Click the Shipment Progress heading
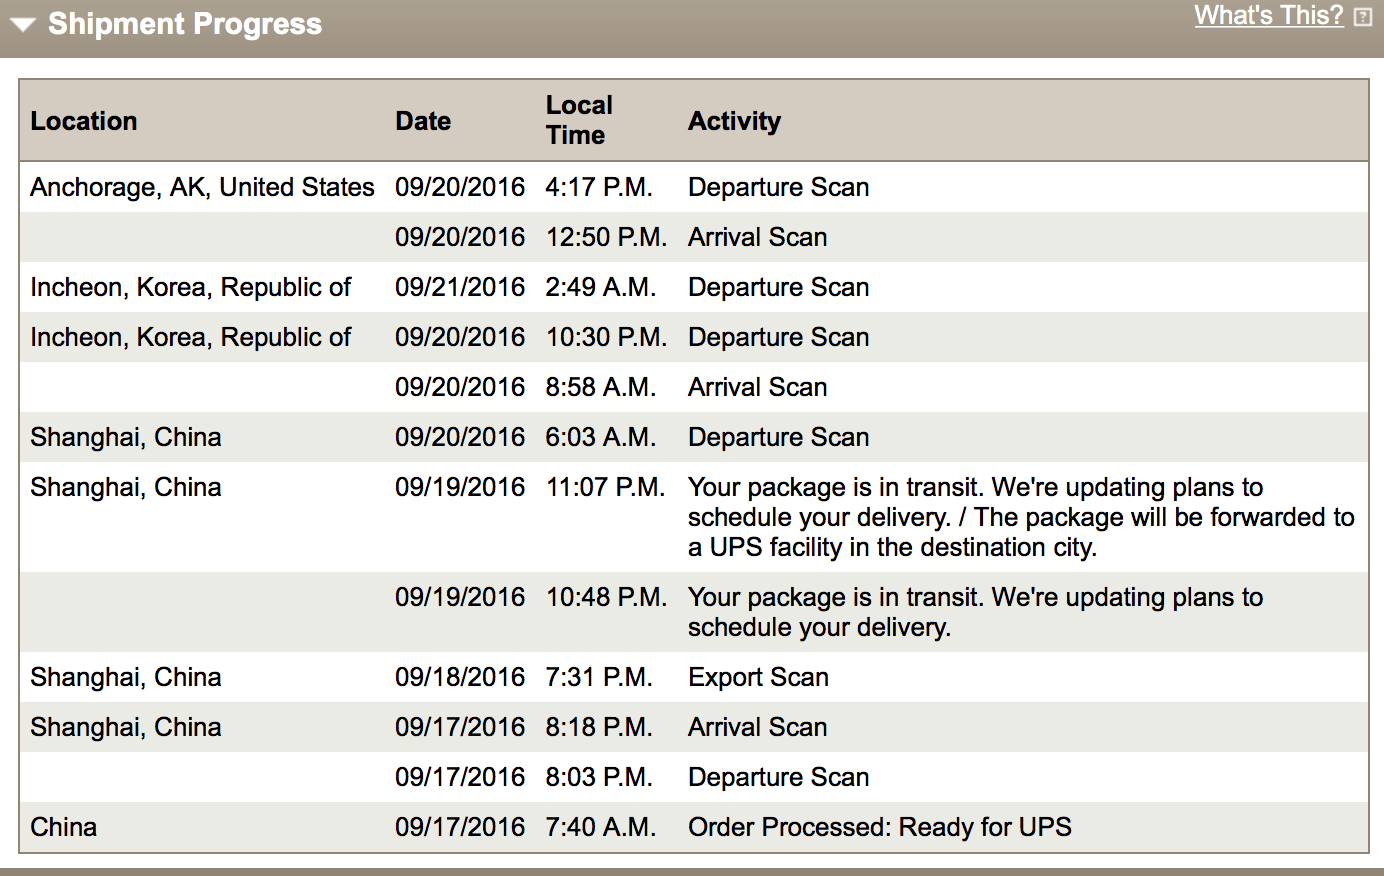The width and height of the screenshot is (1384, 876). tap(185, 24)
